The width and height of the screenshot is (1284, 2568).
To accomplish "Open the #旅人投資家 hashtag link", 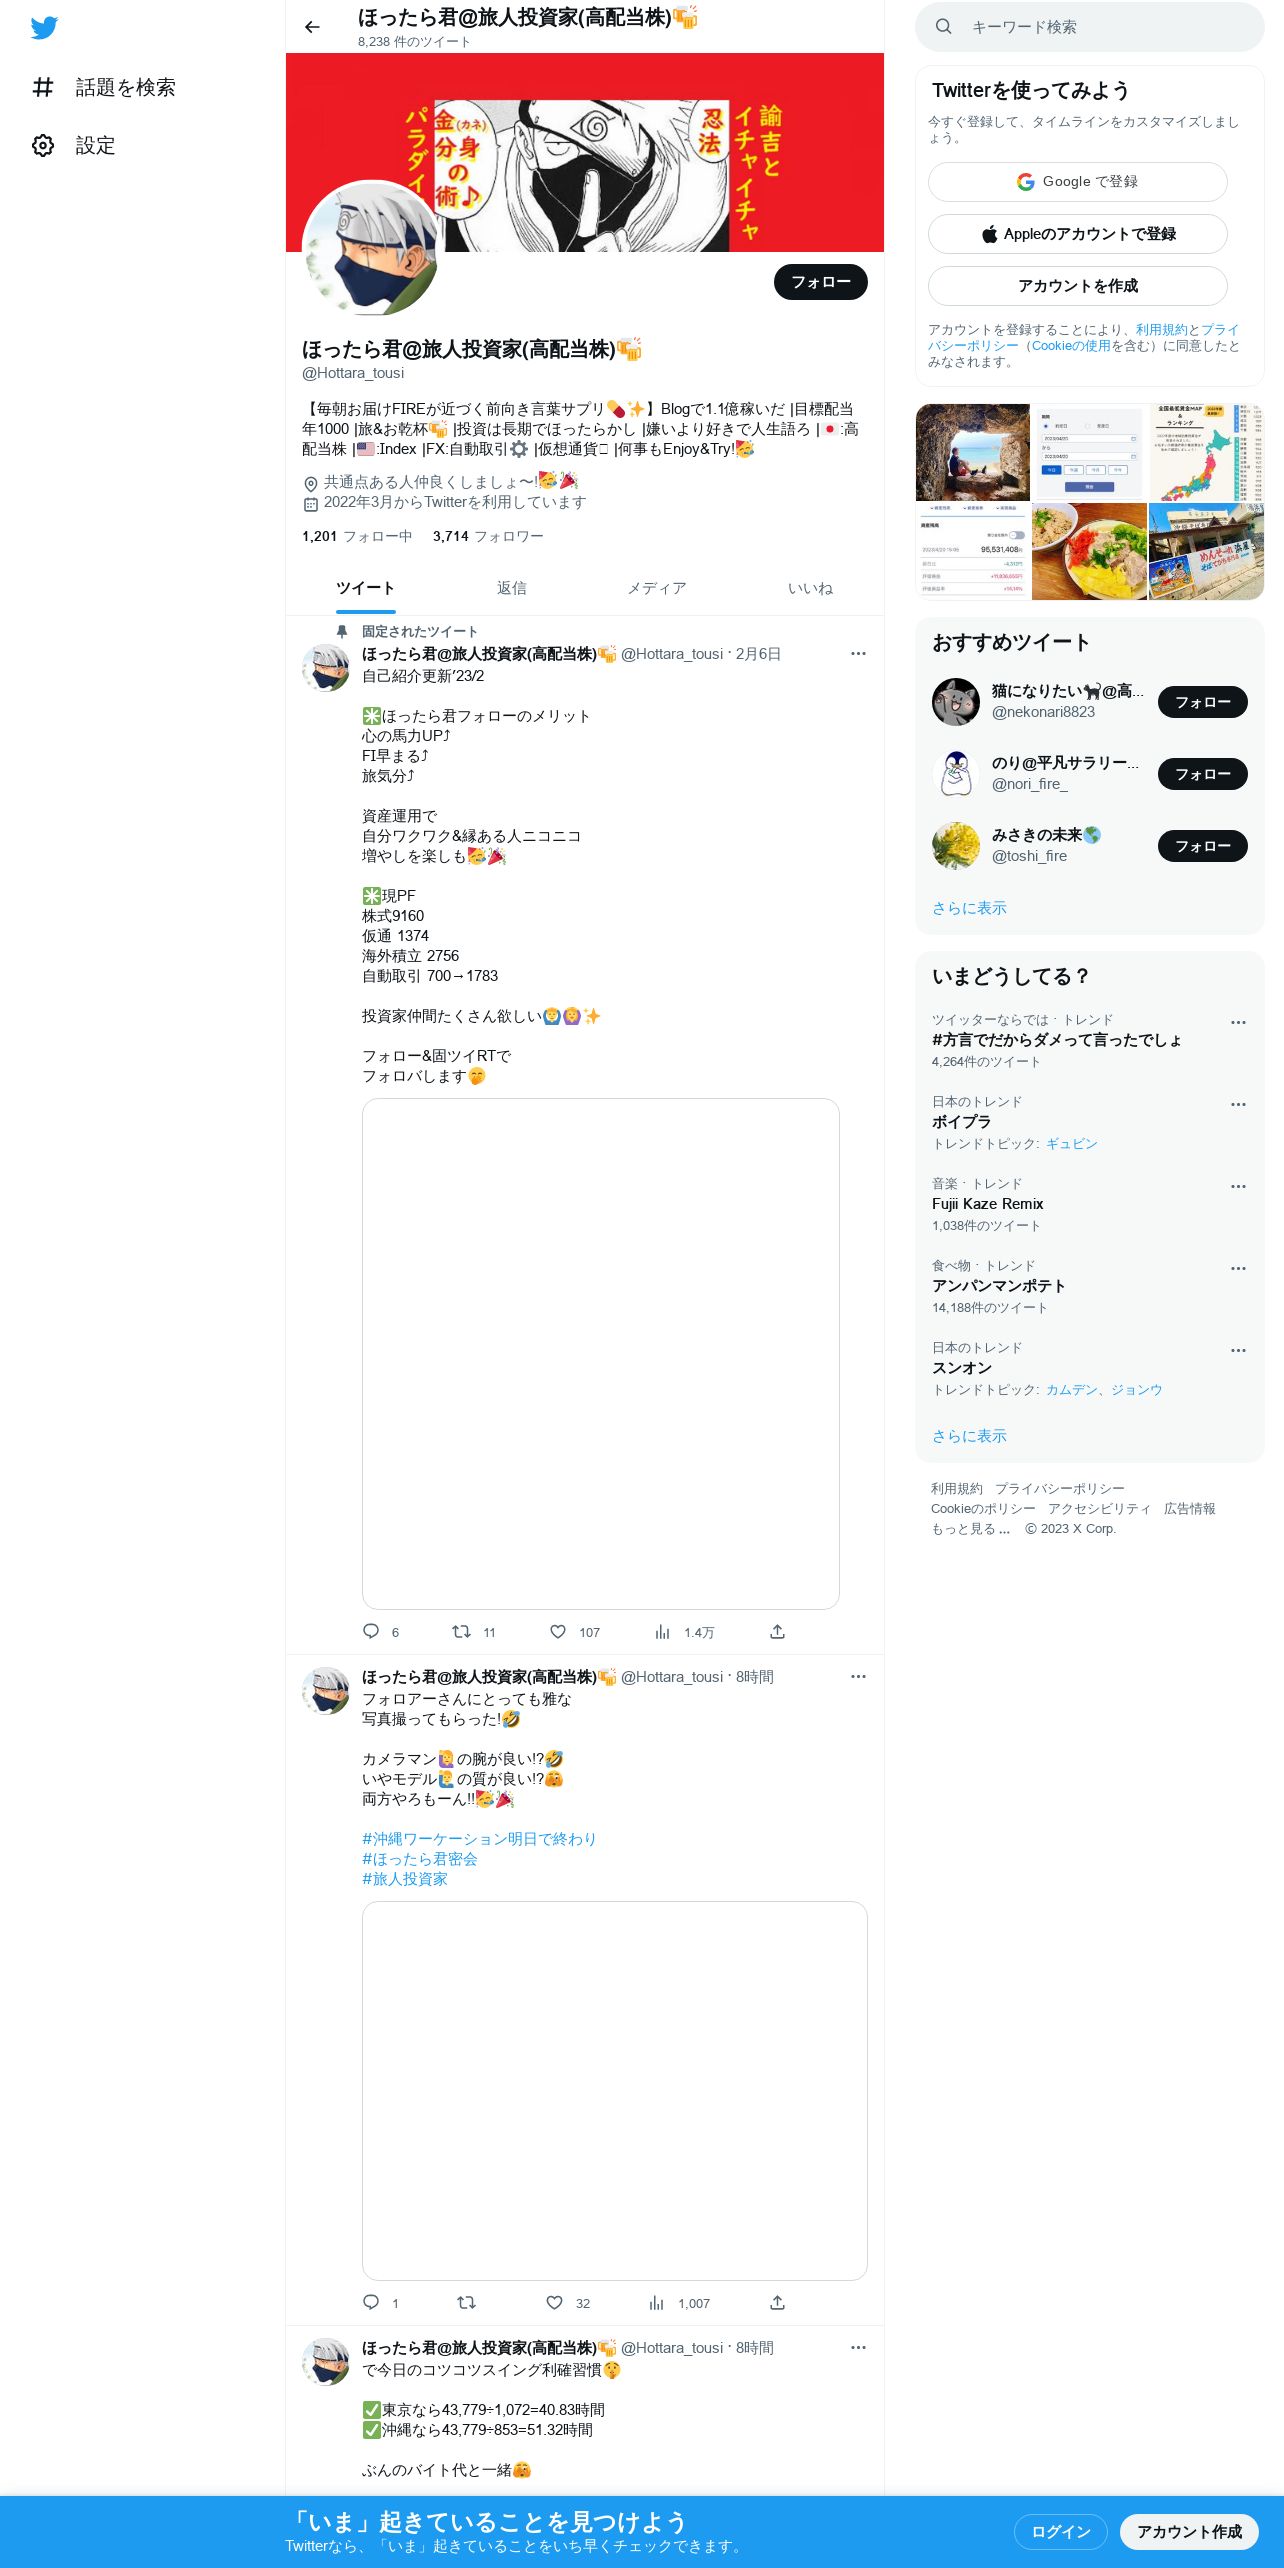I will coord(405,1879).
